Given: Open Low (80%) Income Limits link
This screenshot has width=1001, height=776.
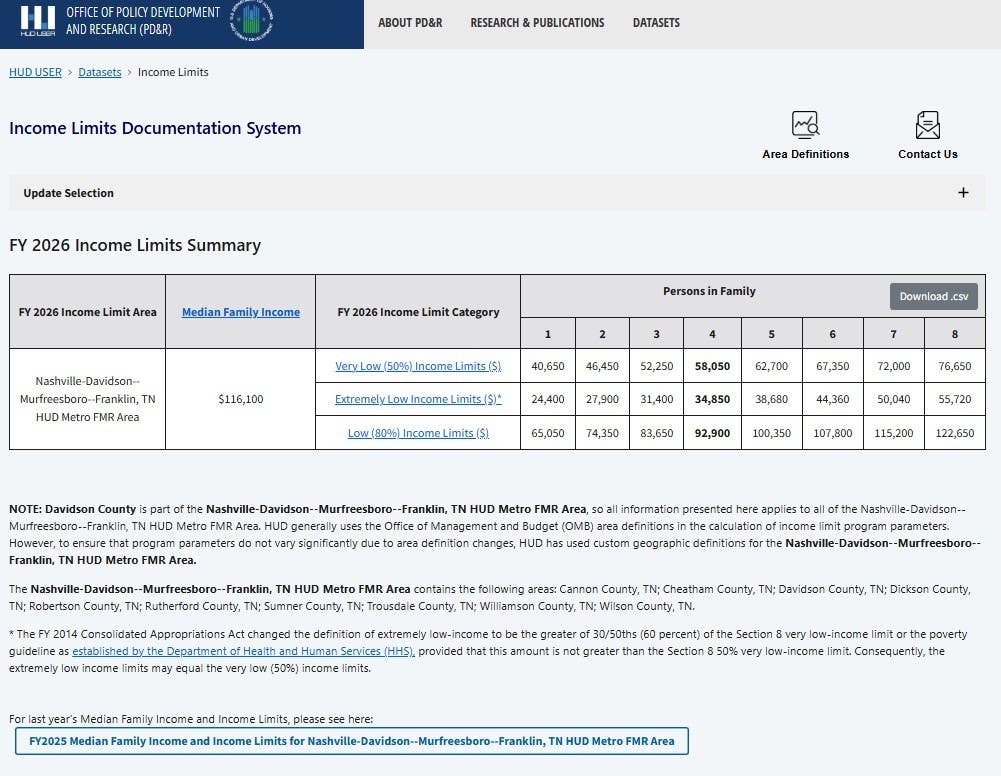Looking at the screenshot, I should pyautogui.click(x=418, y=433).
